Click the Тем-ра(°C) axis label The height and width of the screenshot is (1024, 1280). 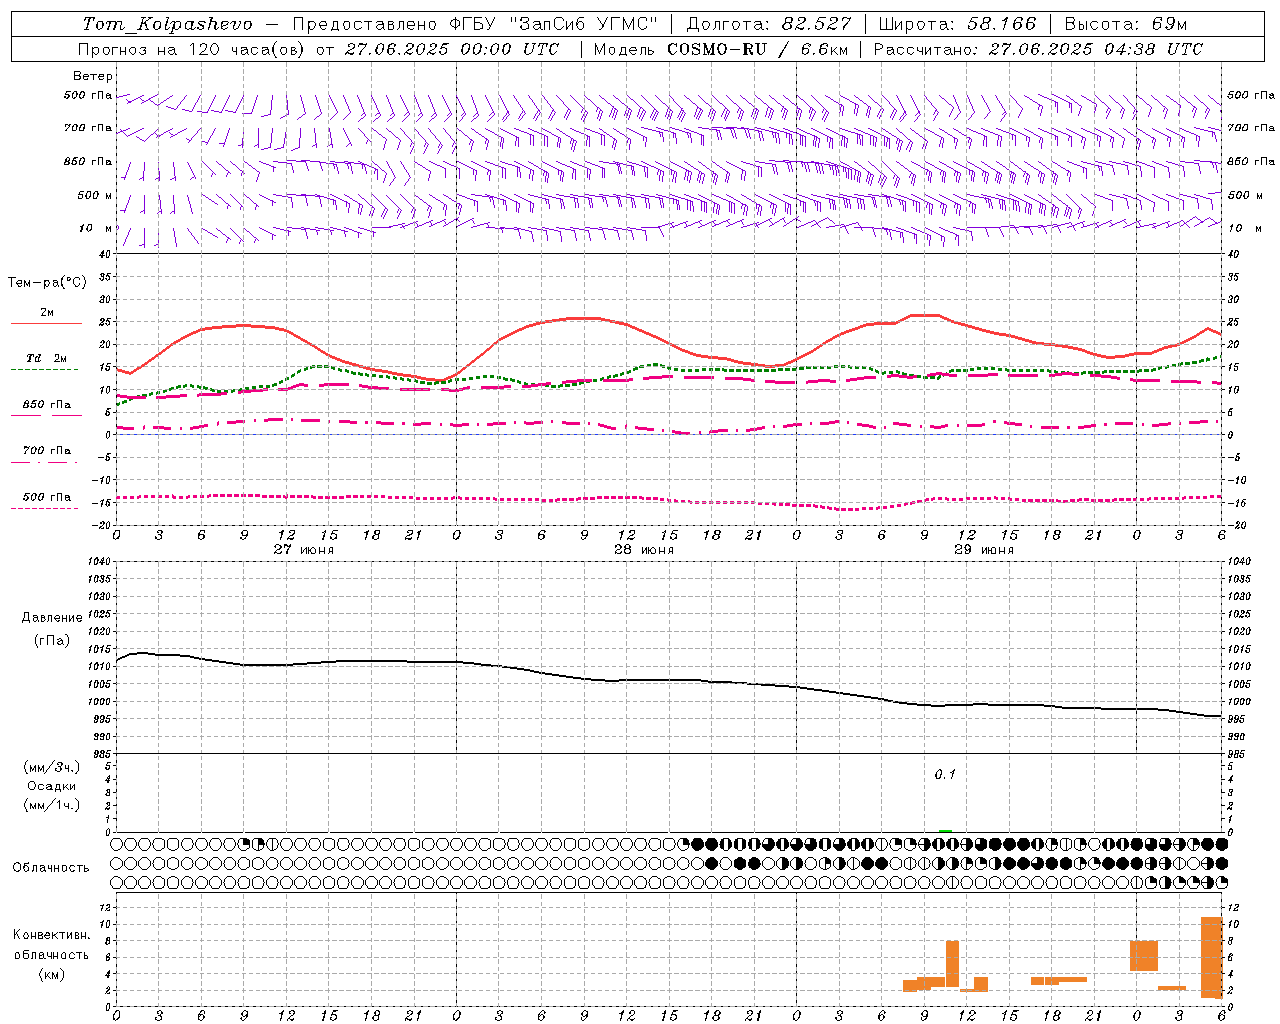[x=47, y=283]
